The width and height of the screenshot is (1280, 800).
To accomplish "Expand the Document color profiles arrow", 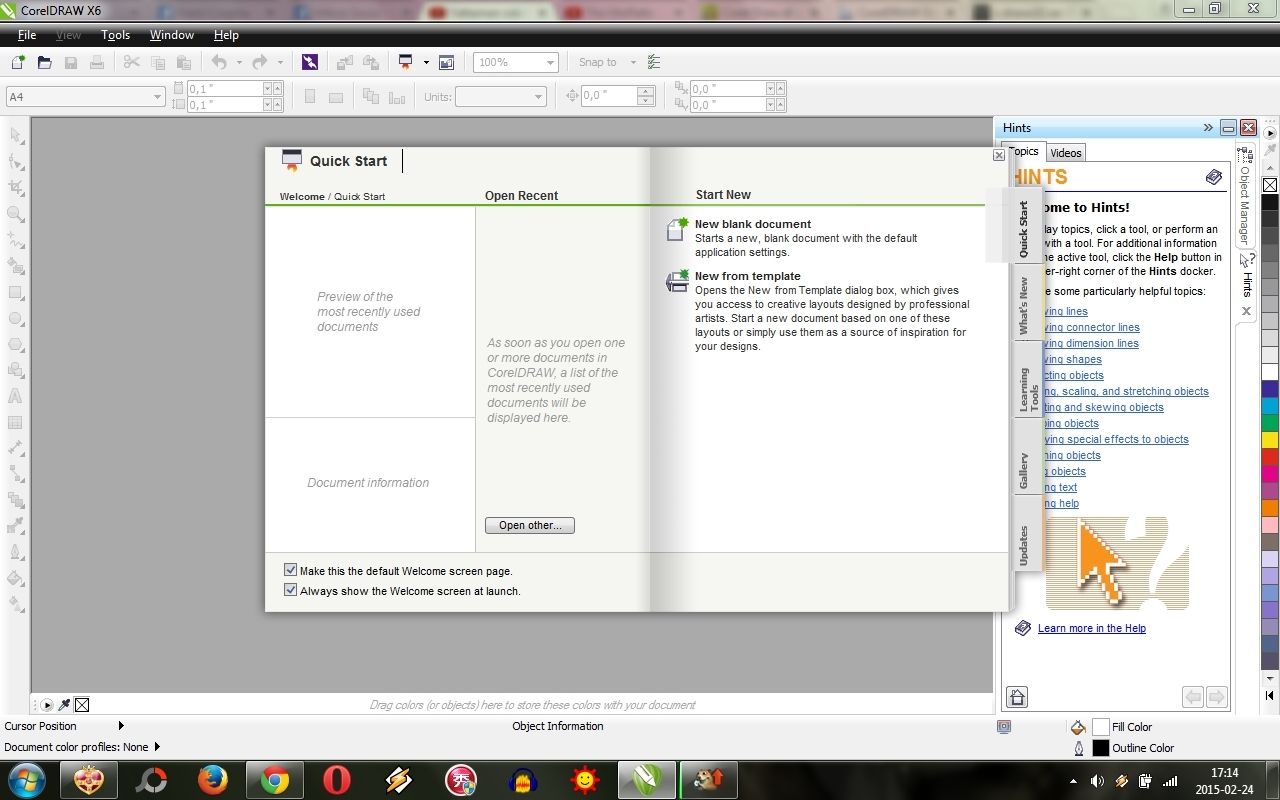I will (x=157, y=747).
